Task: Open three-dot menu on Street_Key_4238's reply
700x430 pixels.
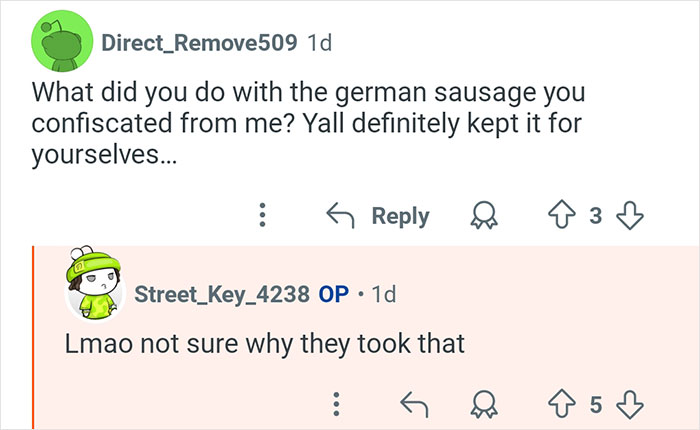Action: (x=337, y=403)
